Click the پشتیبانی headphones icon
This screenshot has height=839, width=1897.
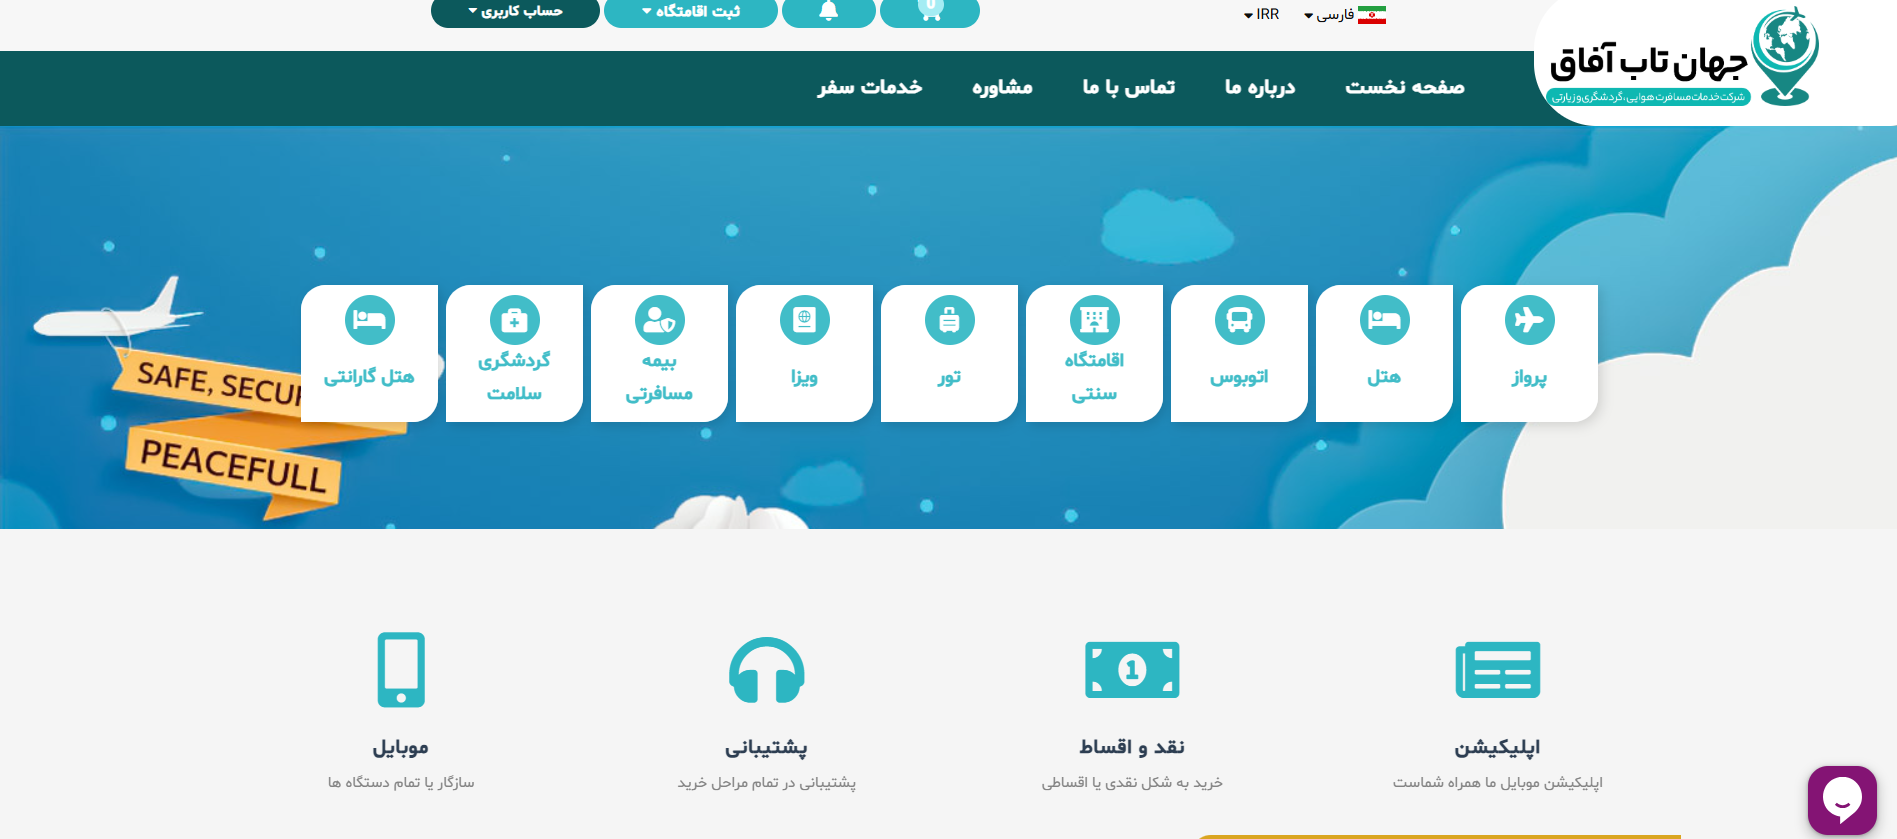(767, 669)
